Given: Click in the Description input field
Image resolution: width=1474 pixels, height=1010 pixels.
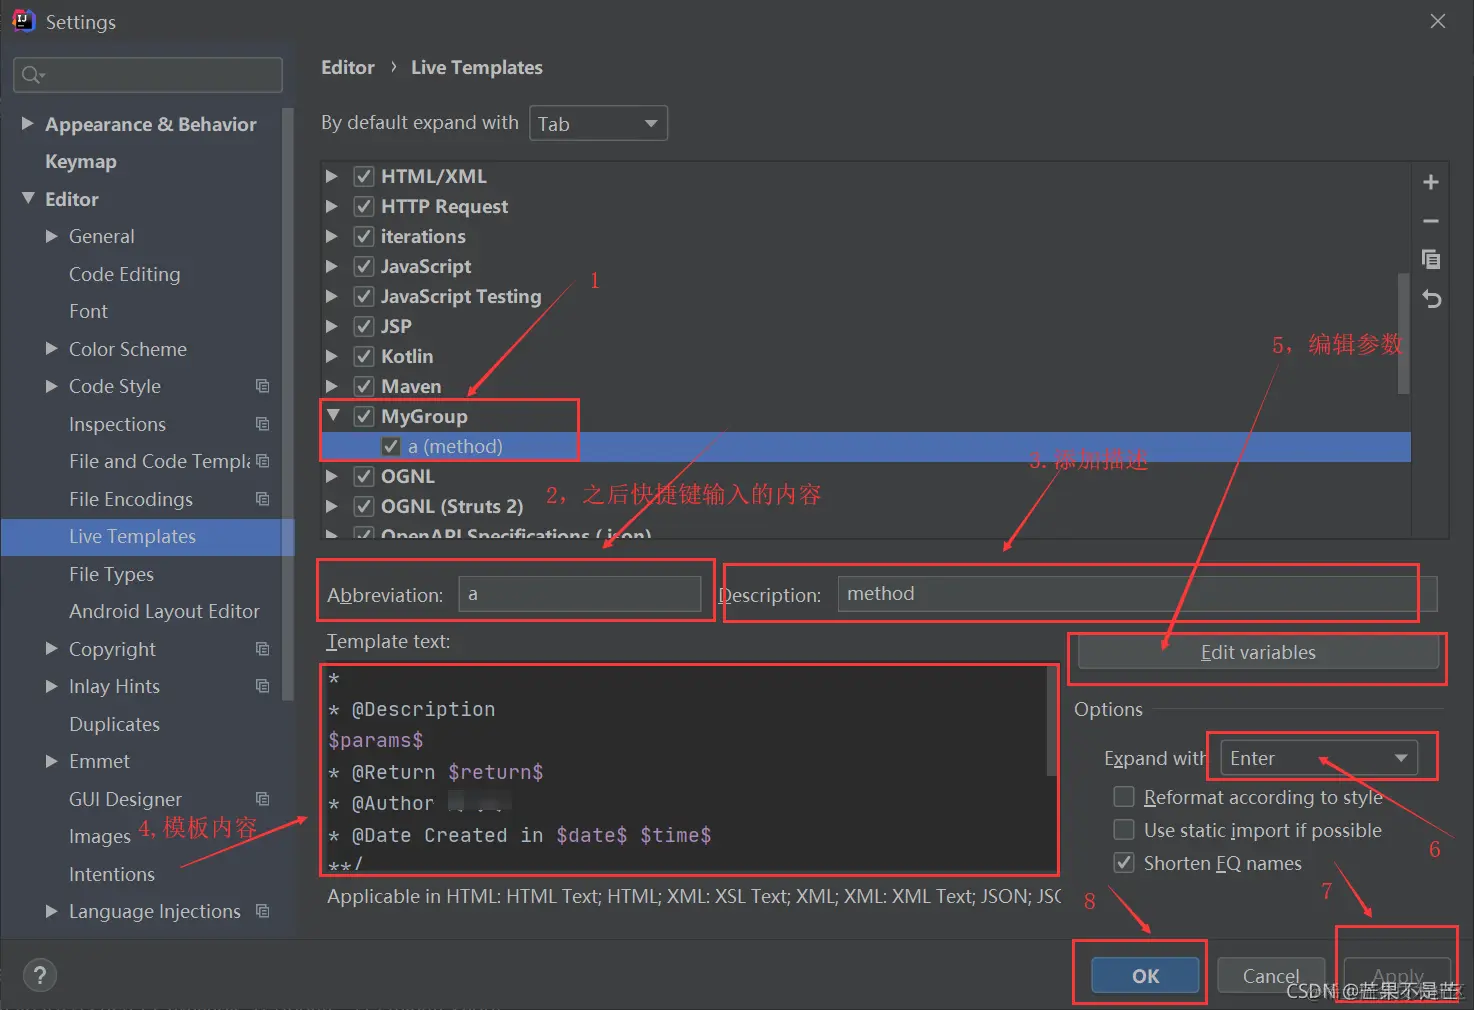Looking at the screenshot, I should 1137,594.
